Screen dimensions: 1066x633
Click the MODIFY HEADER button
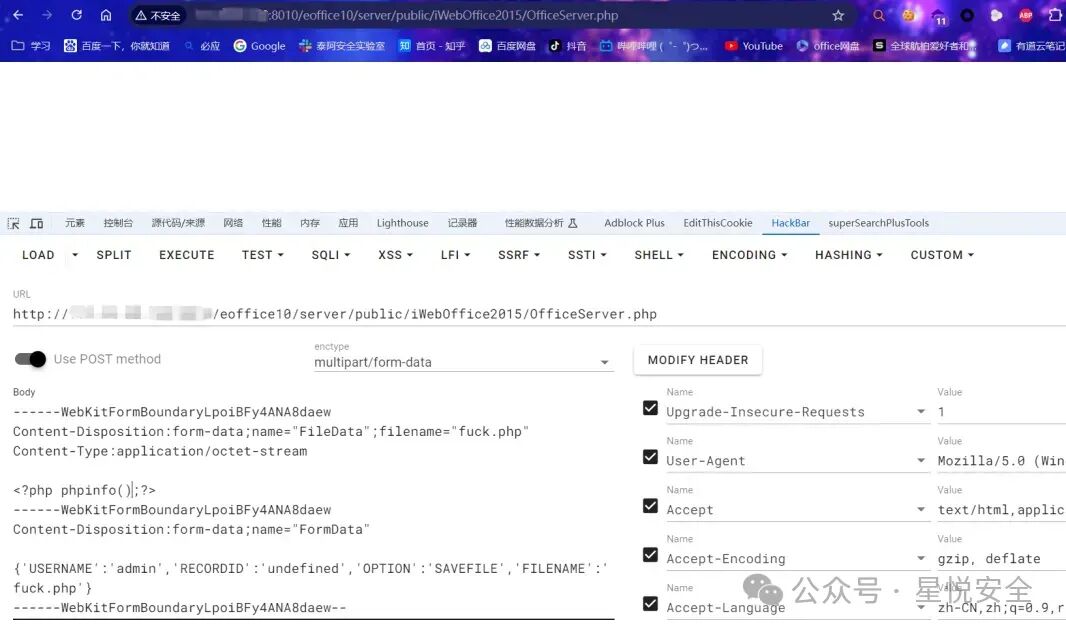tap(698, 360)
